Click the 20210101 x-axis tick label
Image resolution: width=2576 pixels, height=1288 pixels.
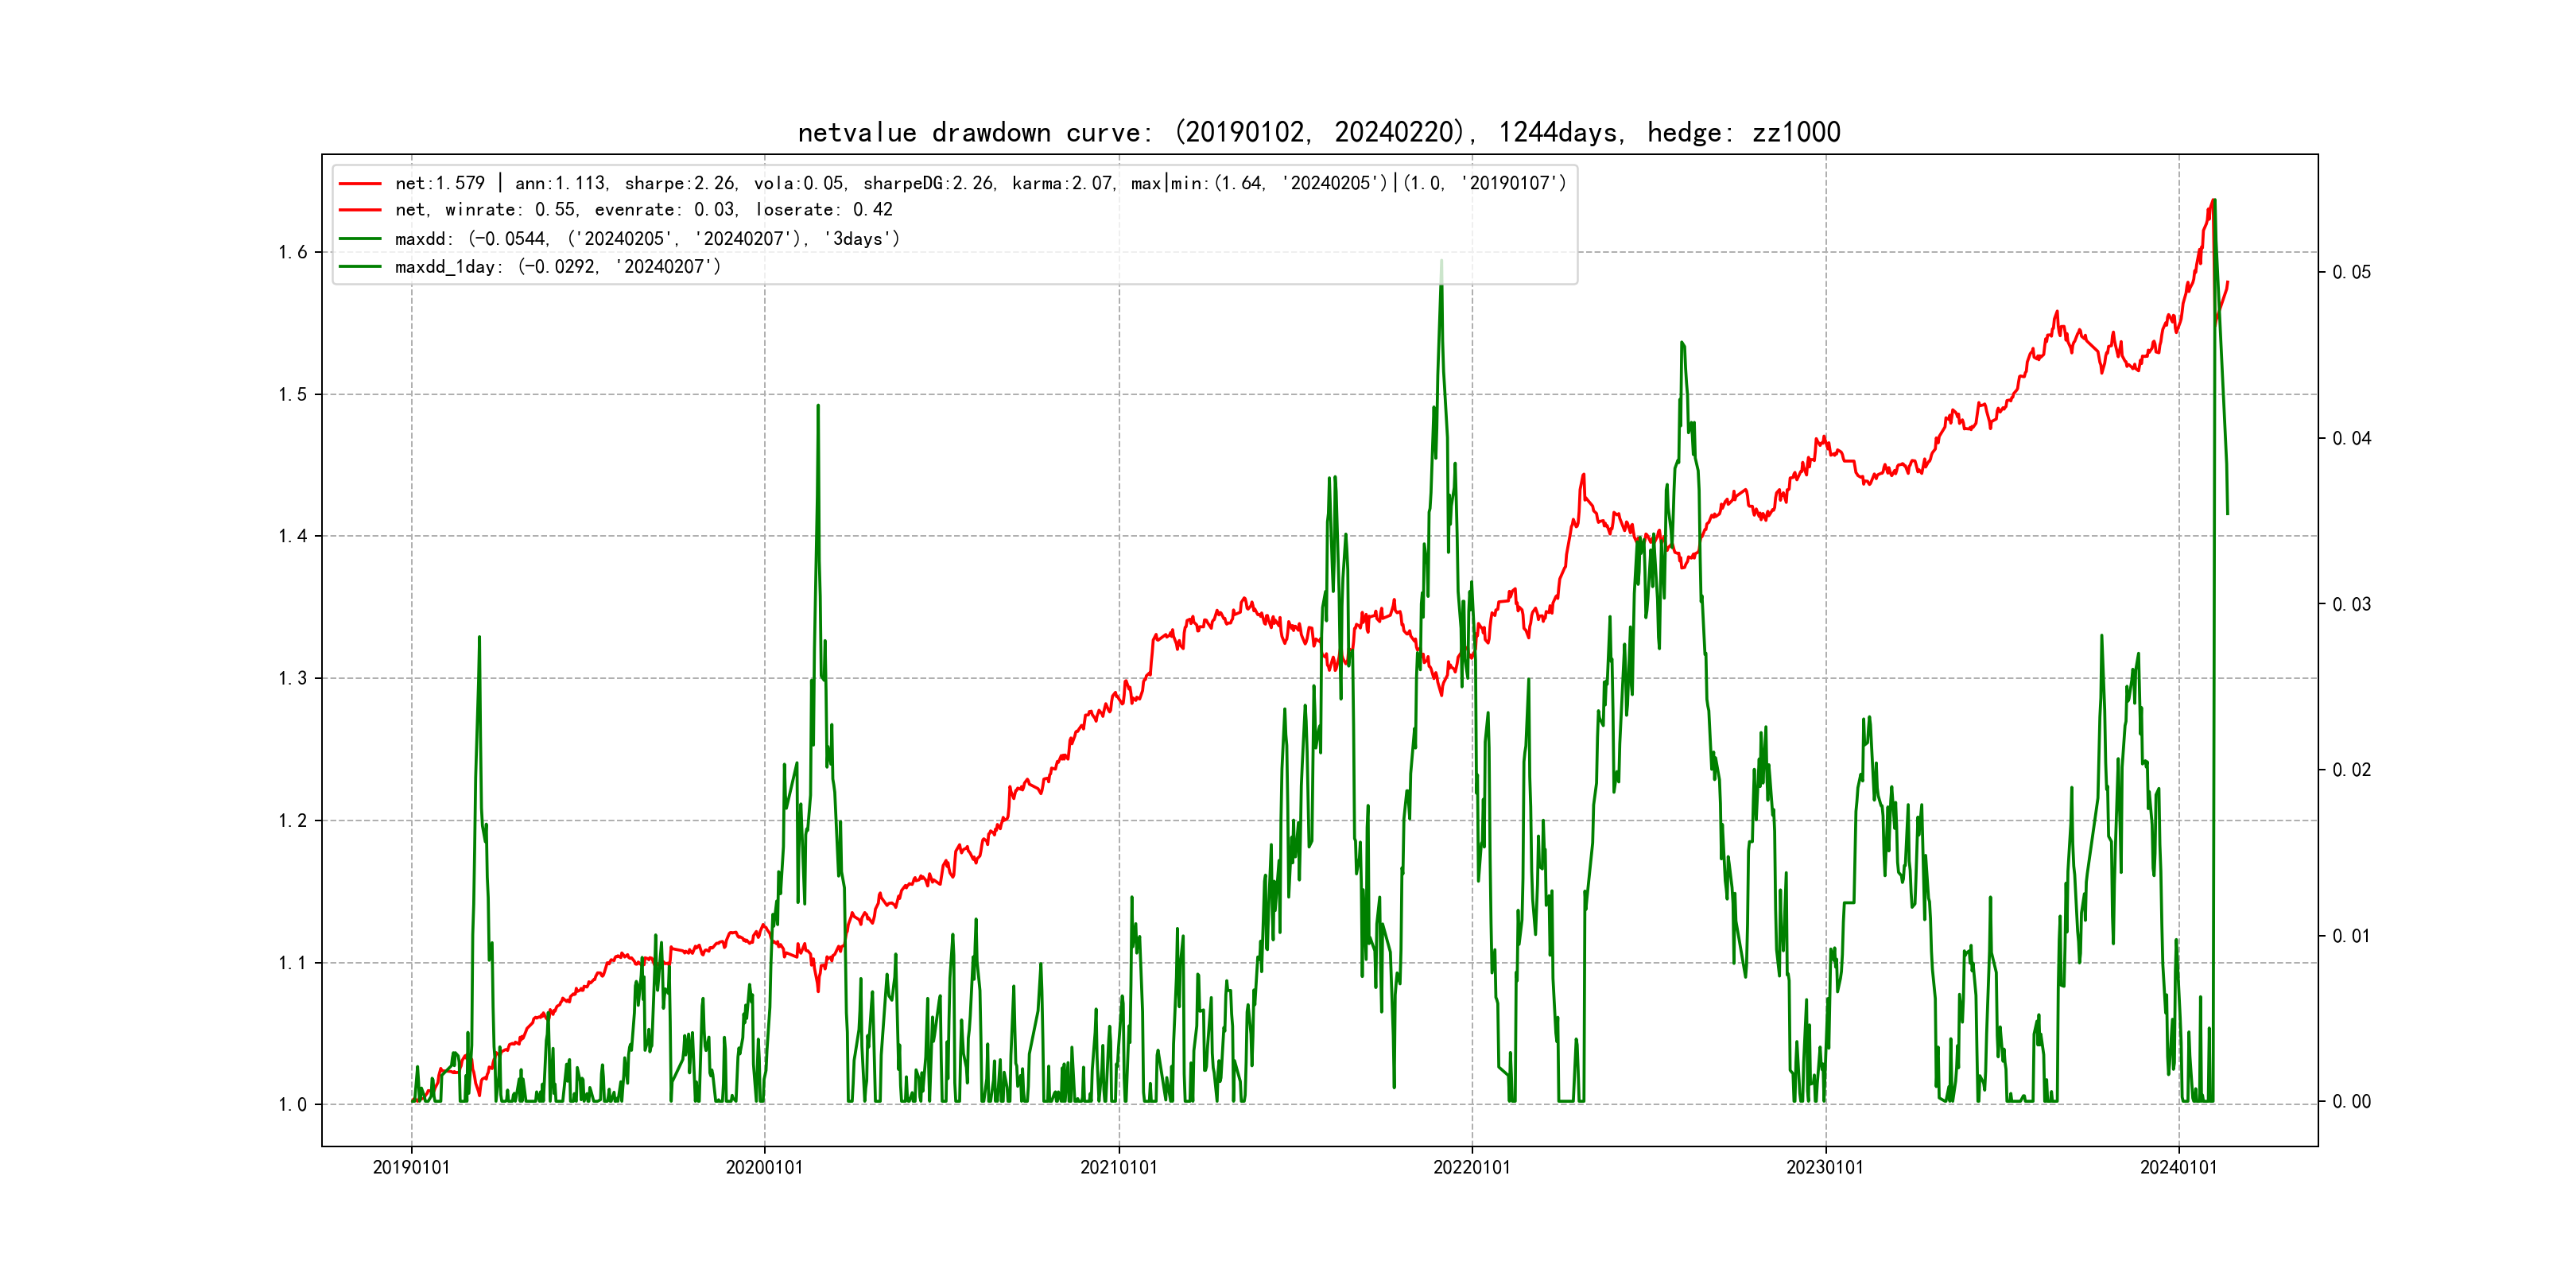(x=1118, y=1167)
